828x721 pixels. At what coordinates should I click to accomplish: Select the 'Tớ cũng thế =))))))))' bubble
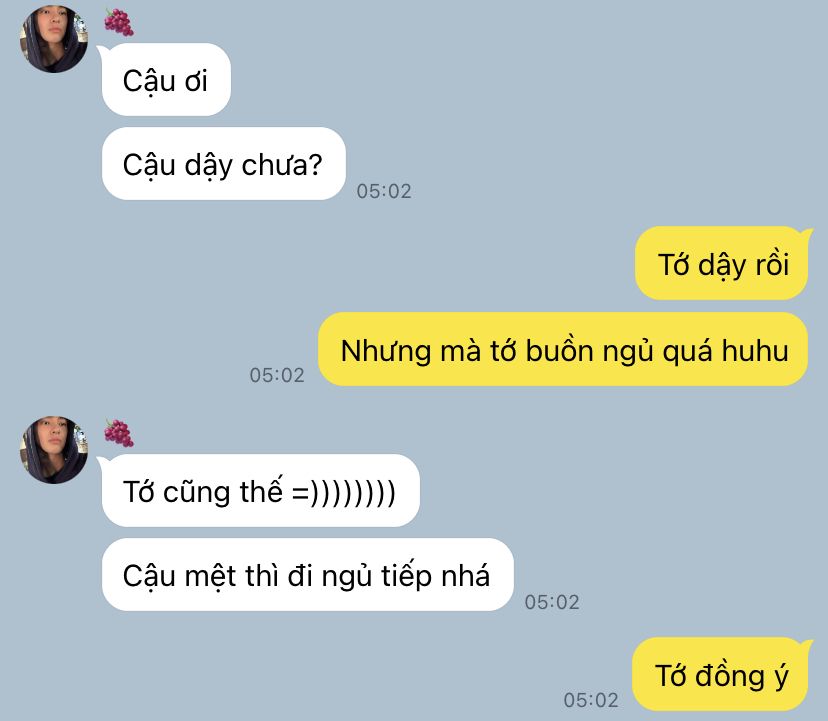click(x=261, y=491)
